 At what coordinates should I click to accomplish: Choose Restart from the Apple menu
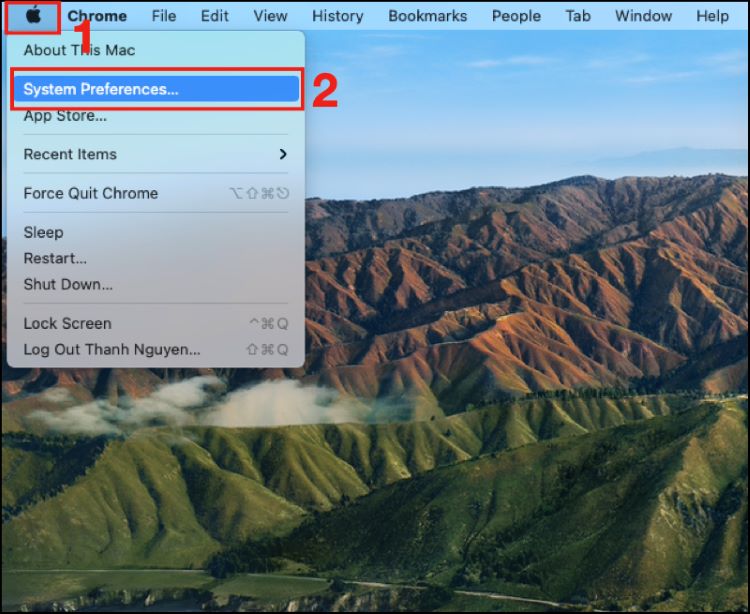[55, 258]
